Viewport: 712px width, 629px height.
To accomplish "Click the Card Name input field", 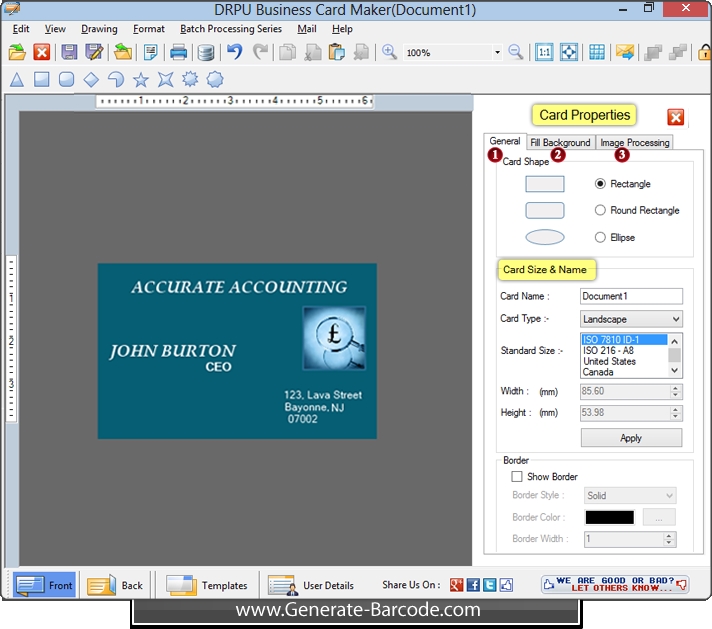I will (x=631, y=296).
